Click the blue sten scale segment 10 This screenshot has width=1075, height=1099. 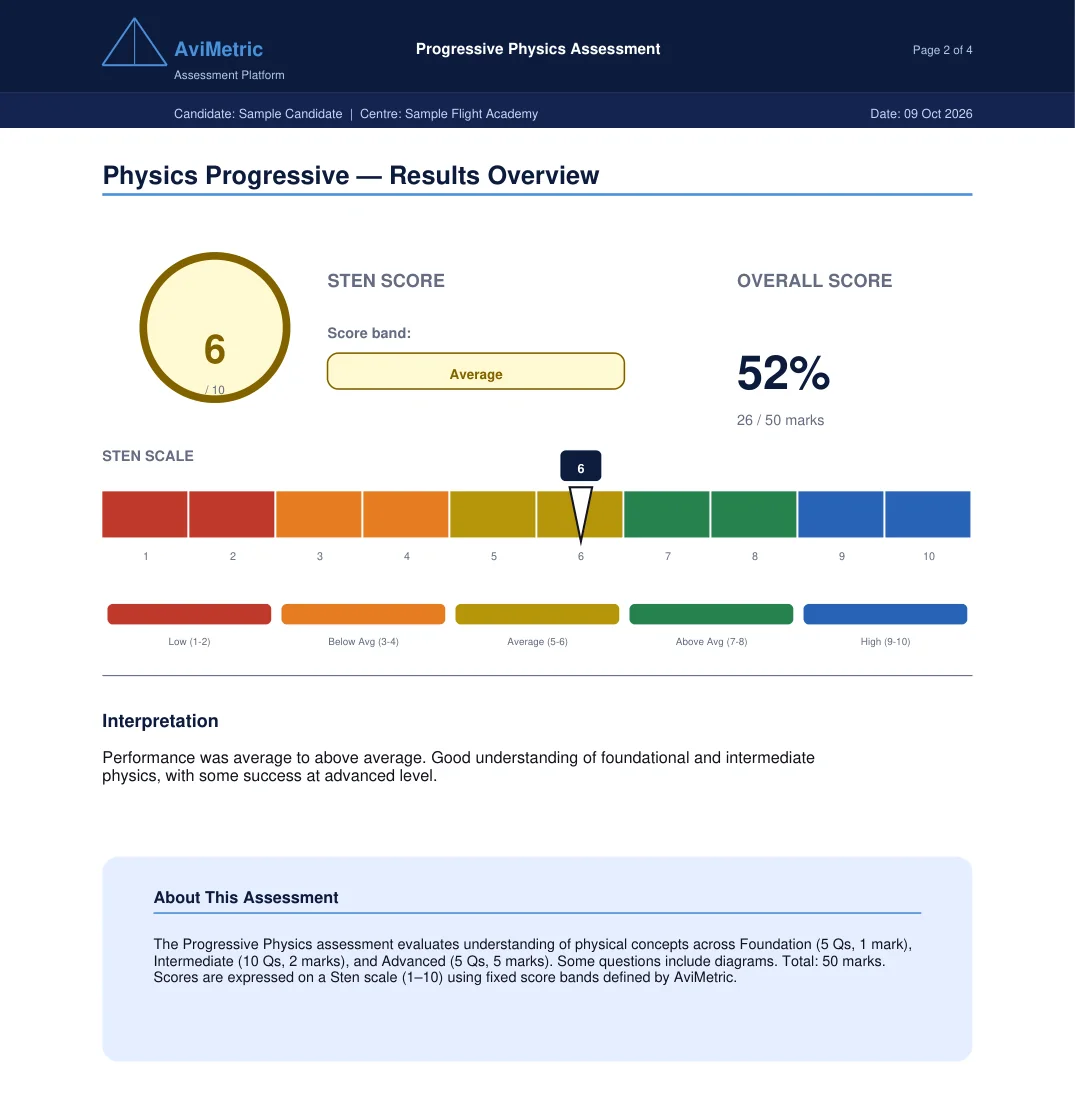pos(928,514)
